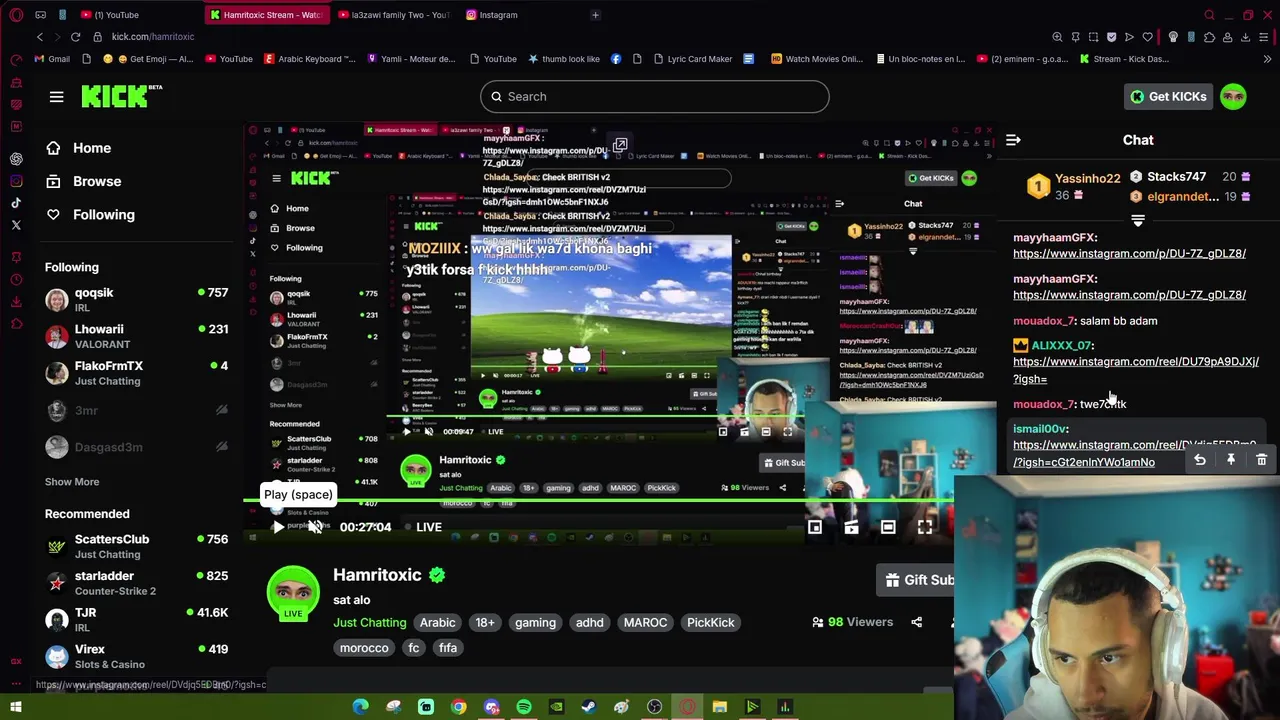Open the Stream - Kick Dashboard bookmark
The height and width of the screenshot is (720, 1280).
click(1123, 59)
